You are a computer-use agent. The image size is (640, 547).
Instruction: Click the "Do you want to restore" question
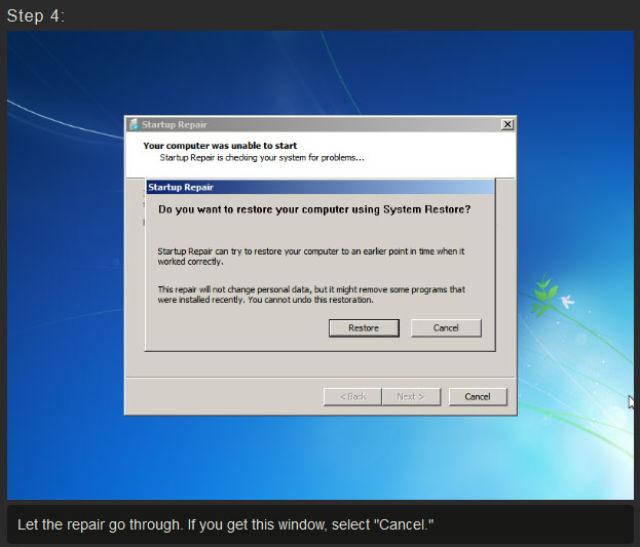[x=314, y=210]
